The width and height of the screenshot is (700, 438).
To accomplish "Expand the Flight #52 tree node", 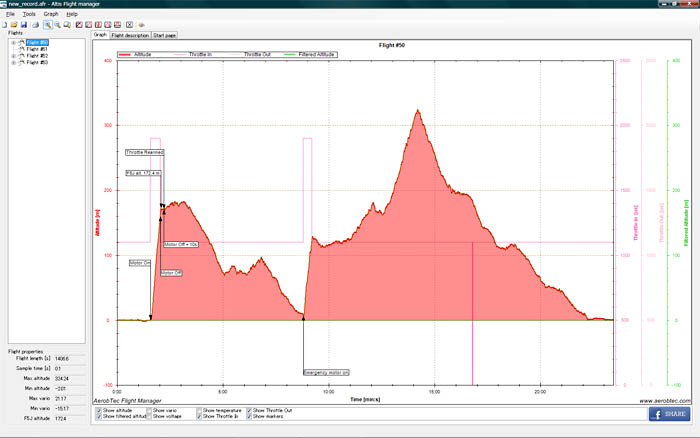I will tap(13, 56).
